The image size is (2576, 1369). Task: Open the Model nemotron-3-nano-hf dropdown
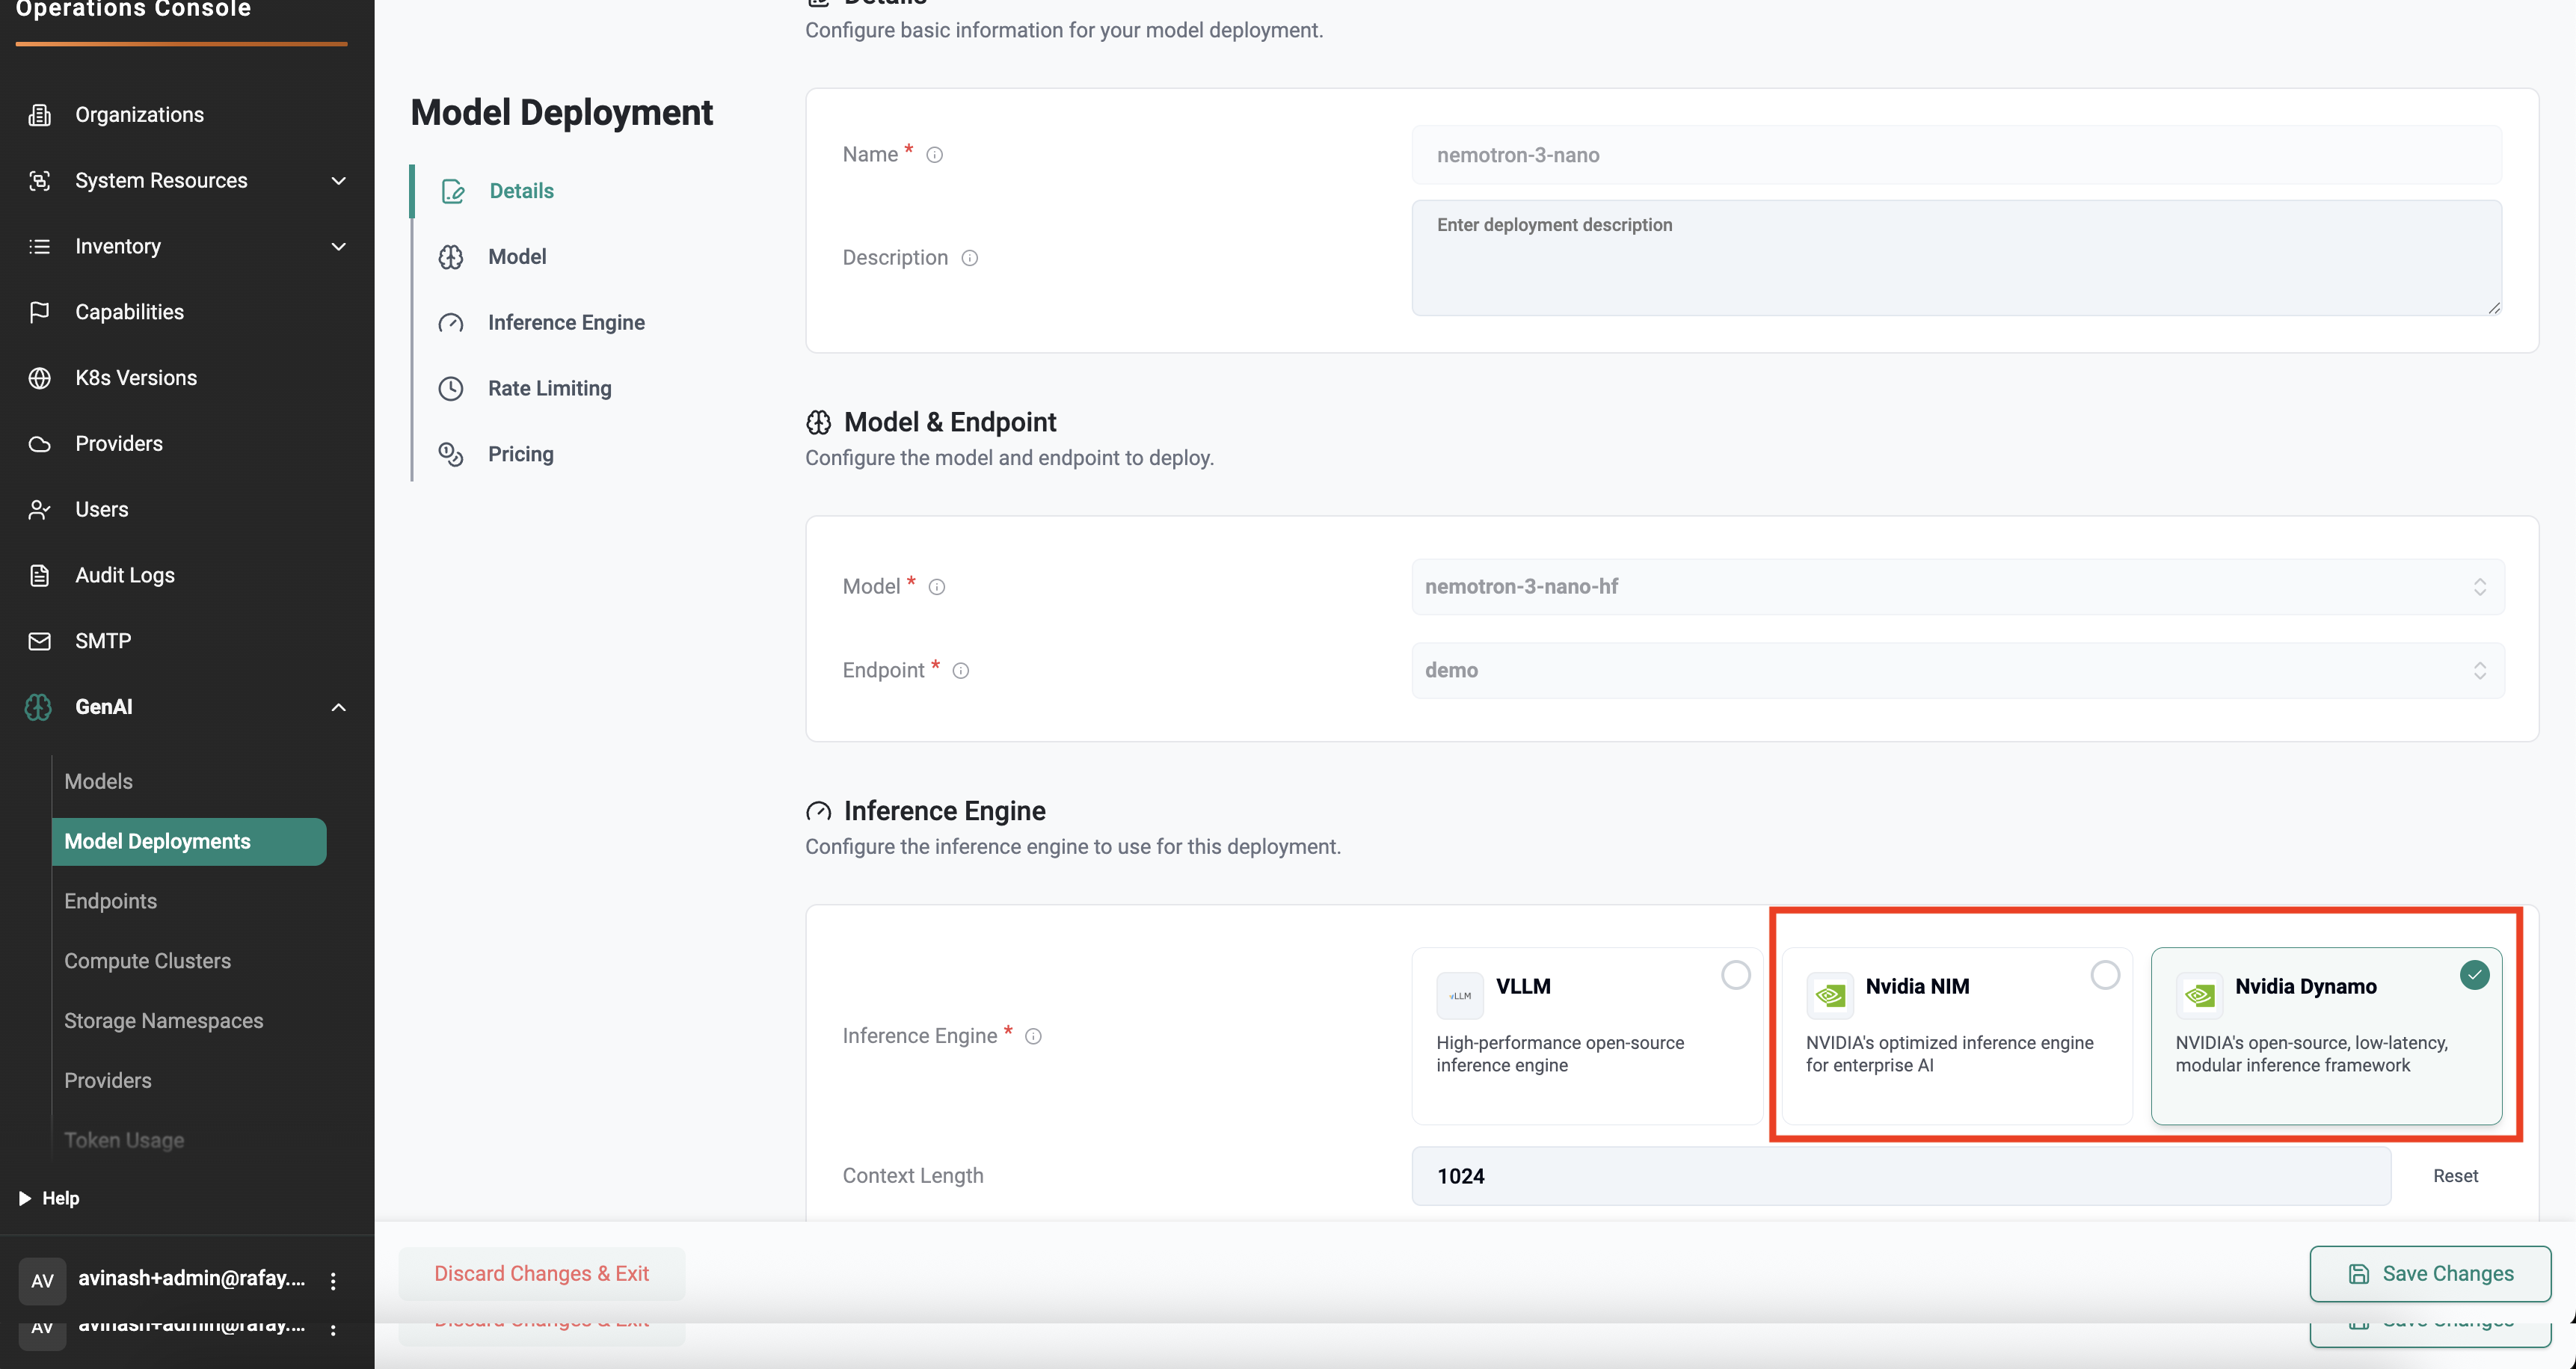(x=1957, y=587)
